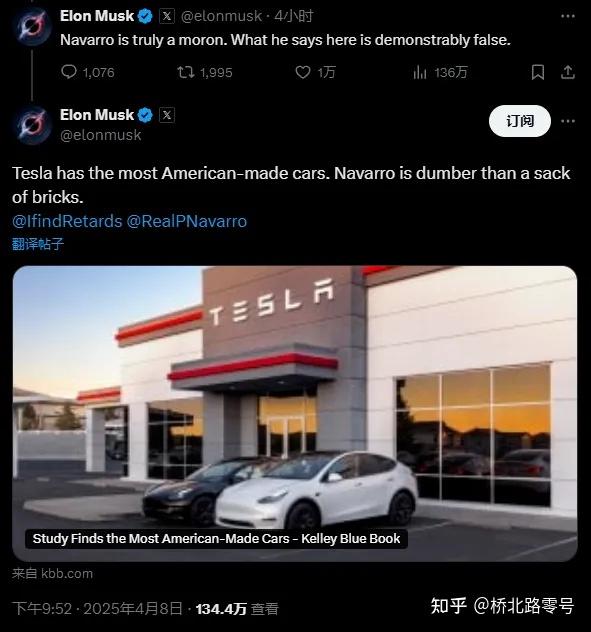The image size is (591, 632).
Task: Open the Kelley Blue Book article card image
Action: [x=295, y=413]
